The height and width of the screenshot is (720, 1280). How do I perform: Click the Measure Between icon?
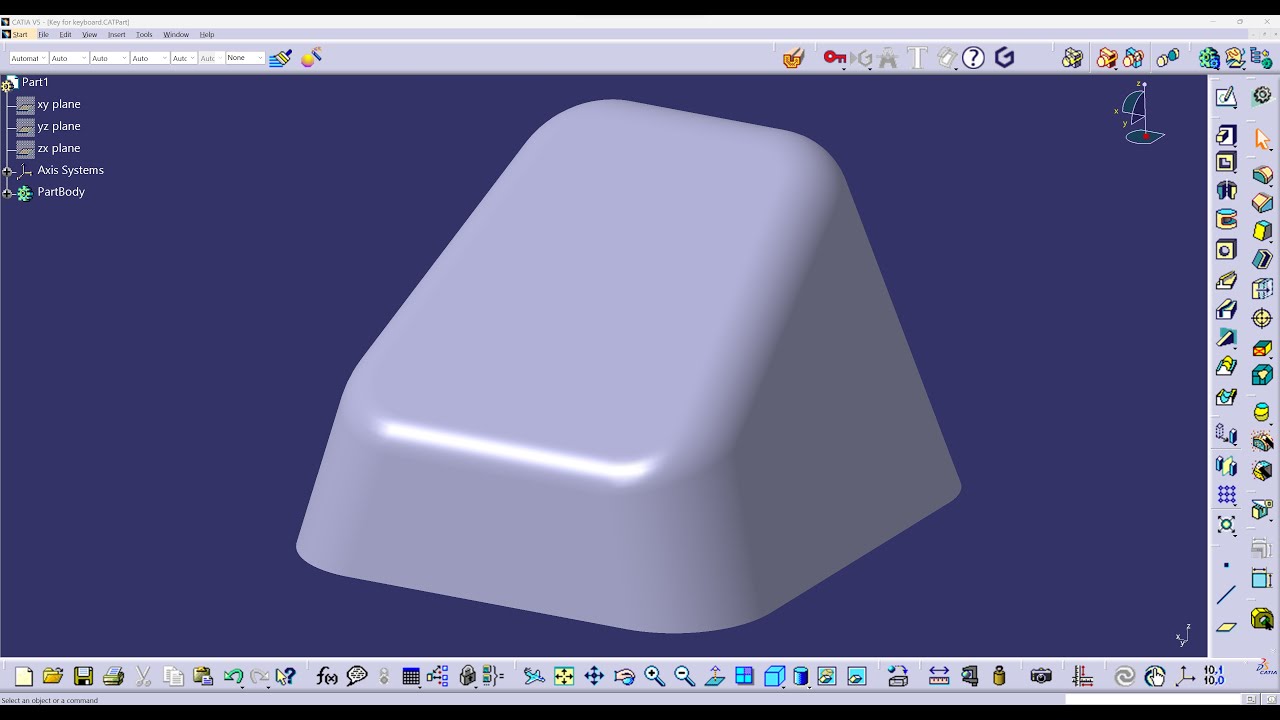point(939,677)
